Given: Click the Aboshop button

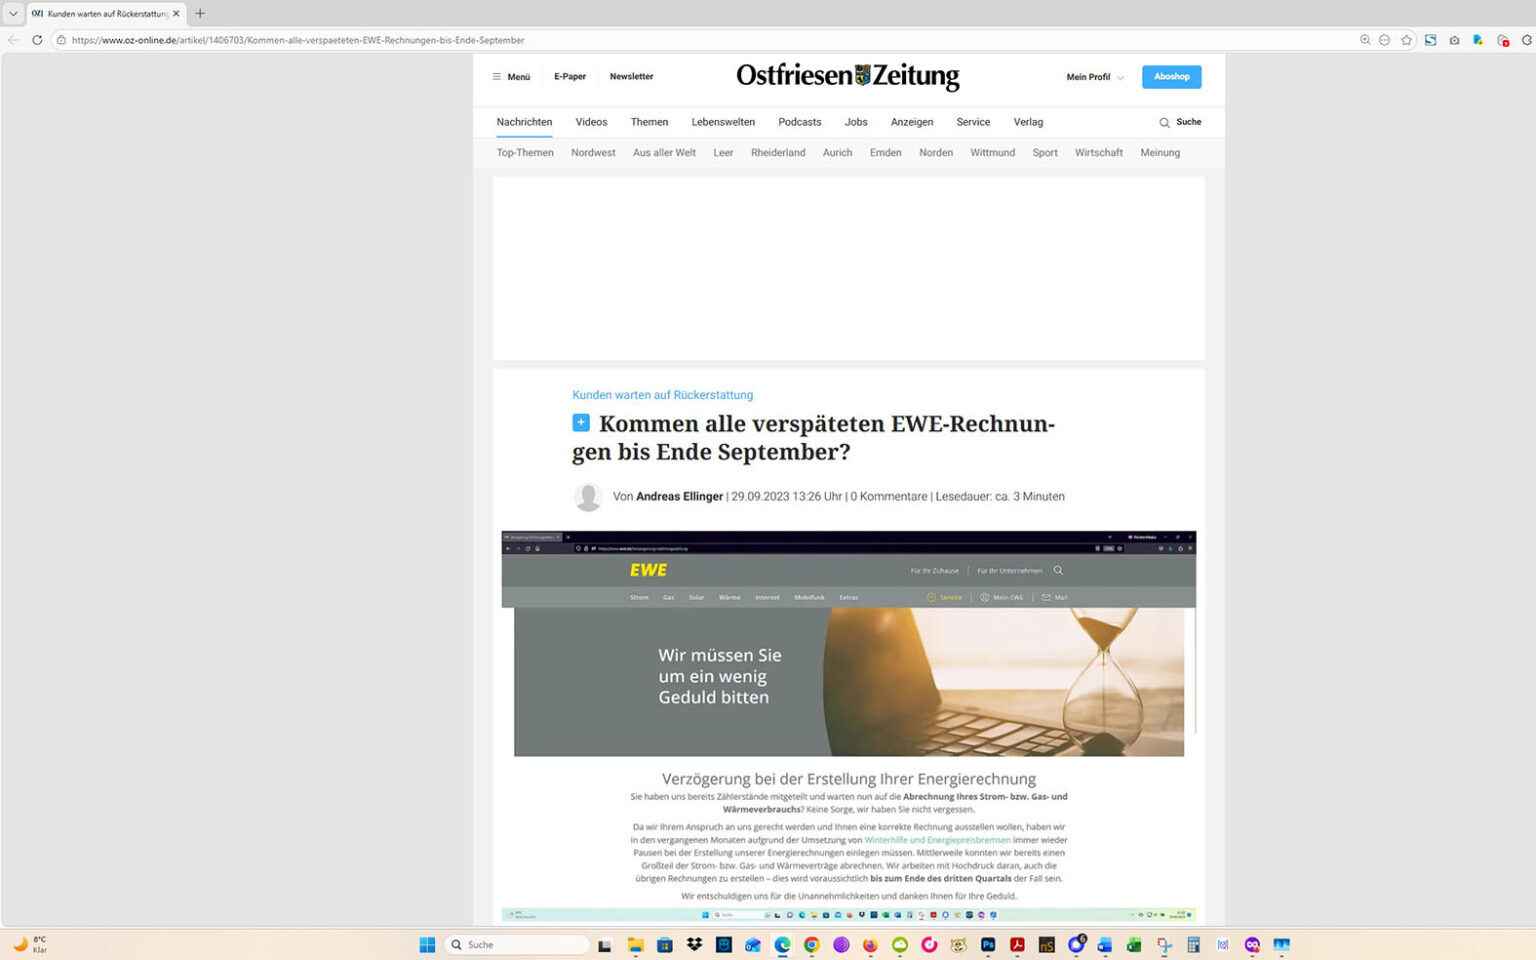Looking at the screenshot, I should click(1171, 76).
